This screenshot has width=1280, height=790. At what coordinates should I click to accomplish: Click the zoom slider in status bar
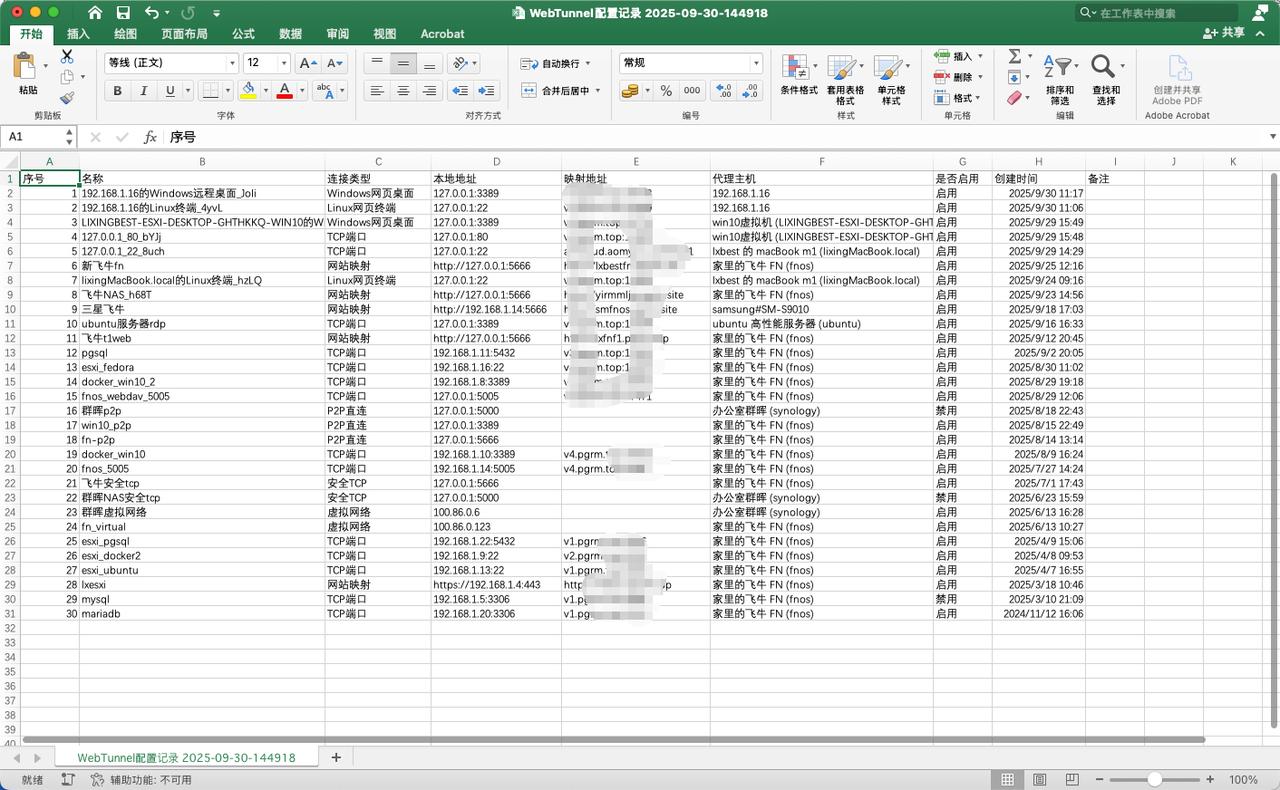point(1154,779)
